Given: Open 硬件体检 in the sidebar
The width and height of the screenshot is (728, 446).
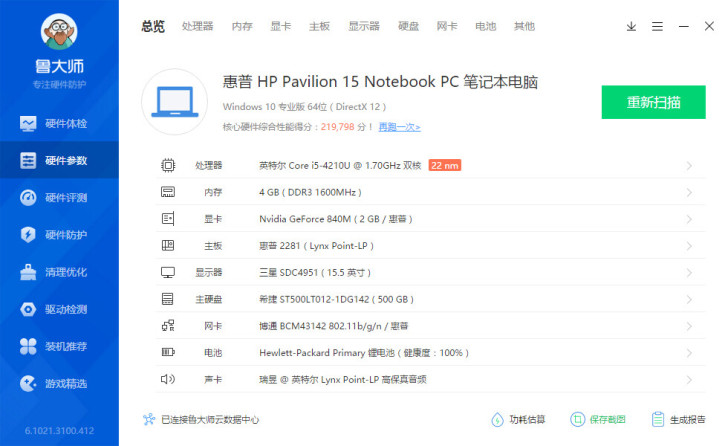Looking at the screenshot, I should click(x=59, y=123).
